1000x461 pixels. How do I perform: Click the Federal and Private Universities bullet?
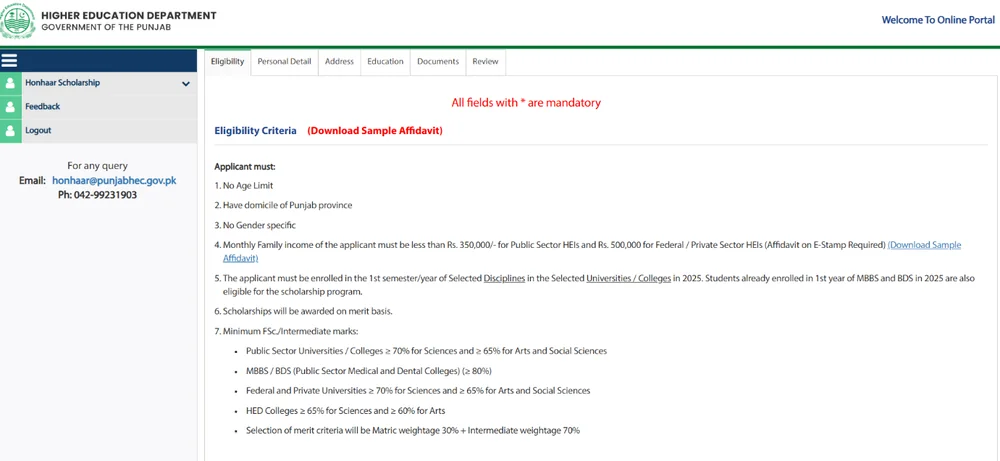[x=418, y=390]
